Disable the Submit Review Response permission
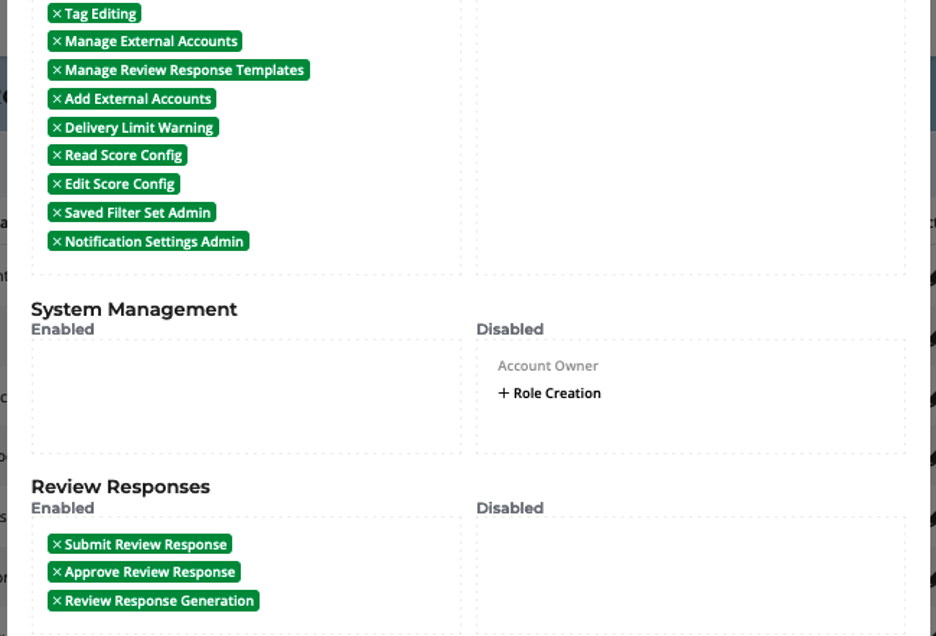 click(55, 544)
